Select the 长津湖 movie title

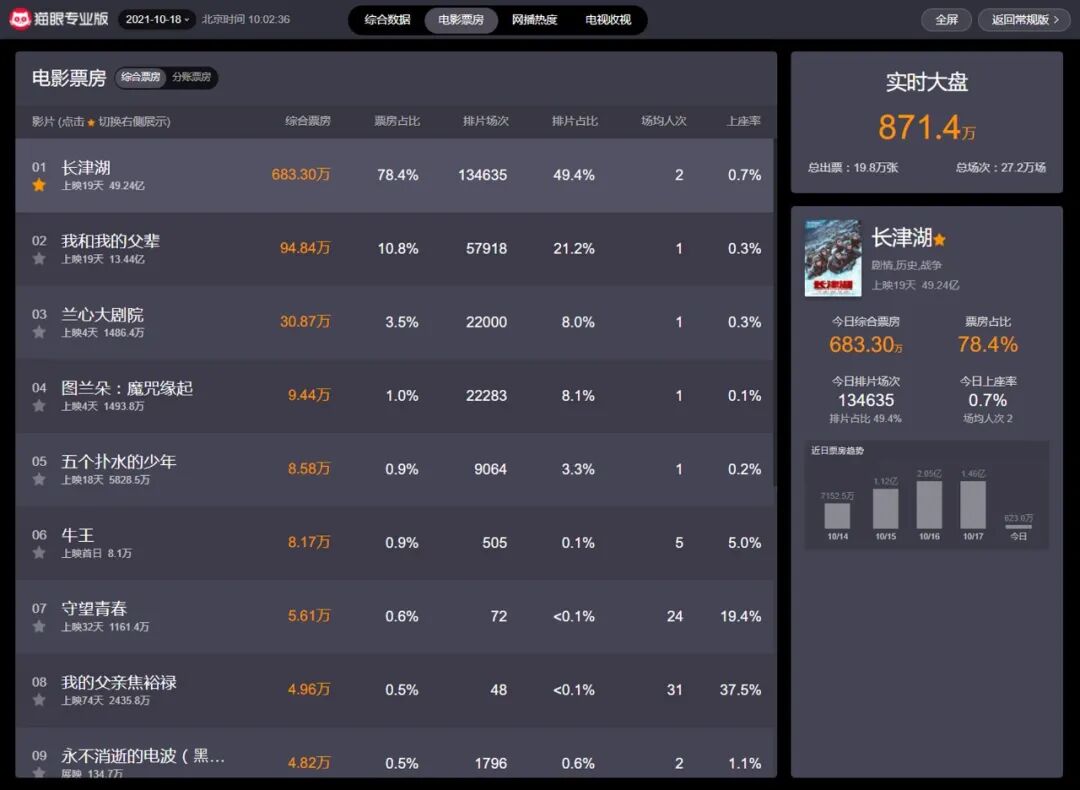(85, 167)
